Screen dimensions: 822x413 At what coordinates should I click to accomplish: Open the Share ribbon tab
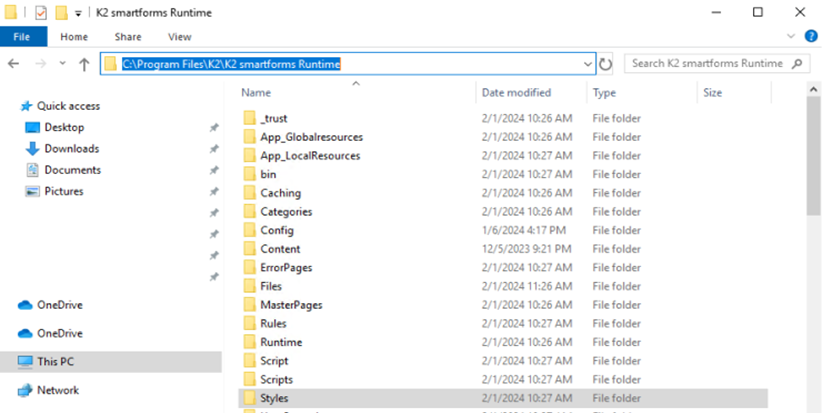[x=128, y=37]
